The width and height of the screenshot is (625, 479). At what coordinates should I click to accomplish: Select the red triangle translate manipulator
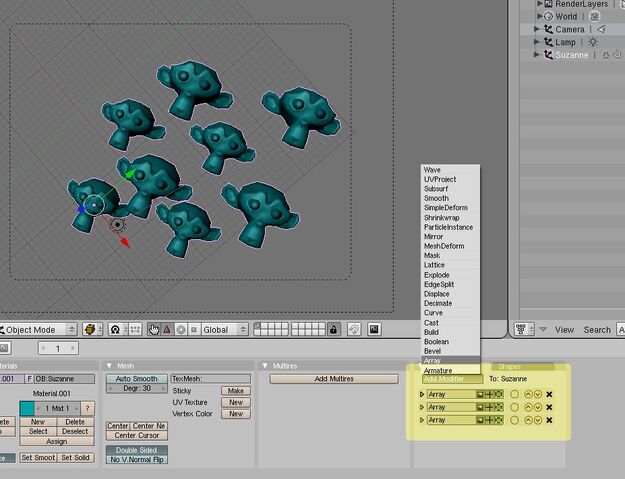[x=167, y=330]
